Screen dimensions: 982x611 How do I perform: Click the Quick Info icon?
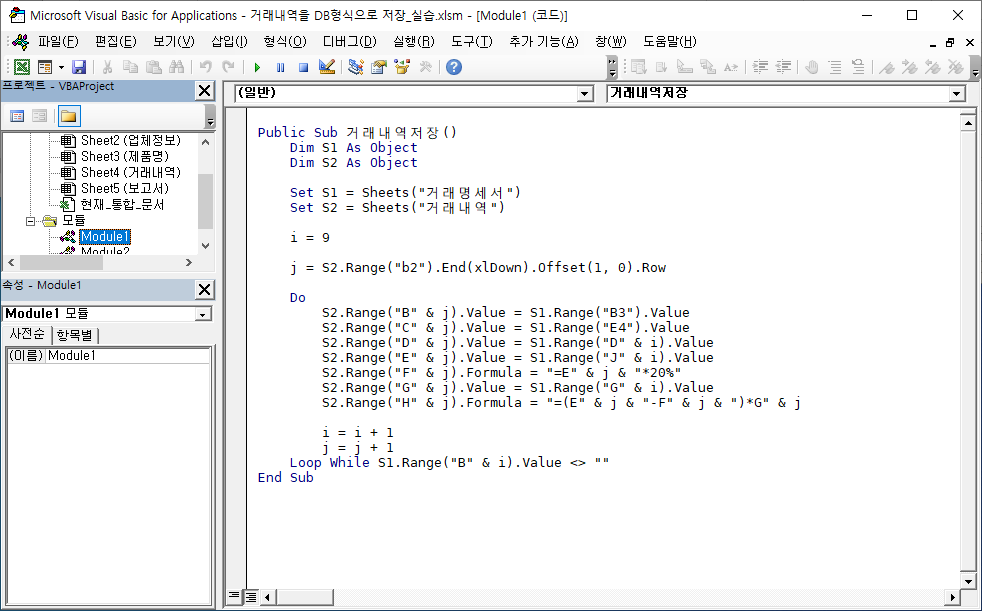pyautogui.click(x=685, y=67)
